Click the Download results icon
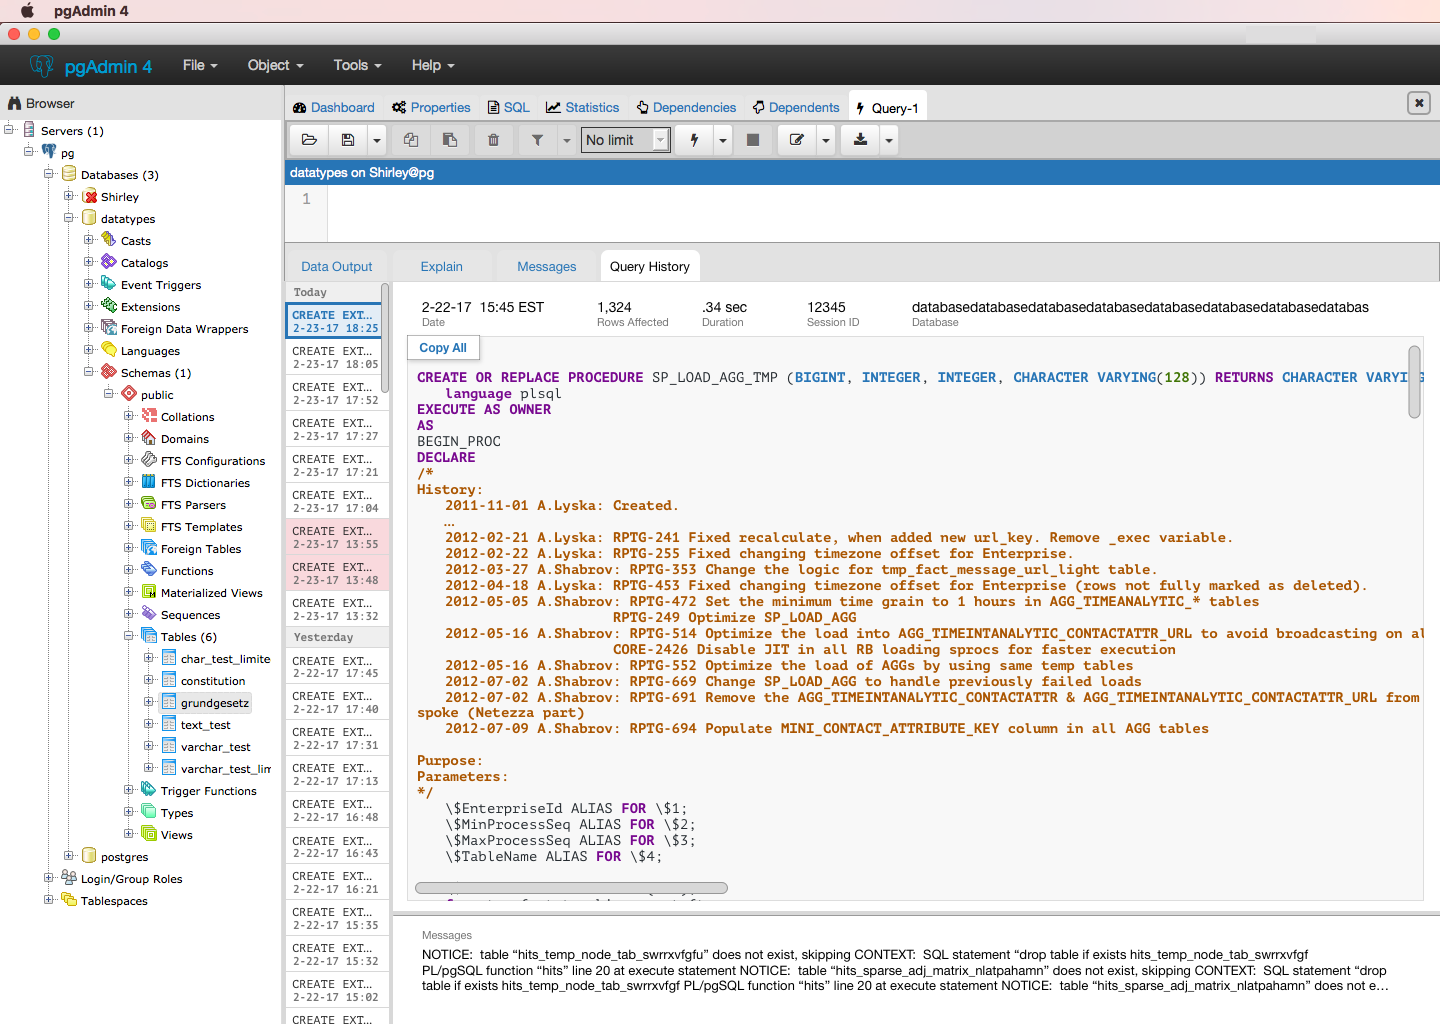The width and height of the screenshot is (1440, 1024). (x=860, y=140)
